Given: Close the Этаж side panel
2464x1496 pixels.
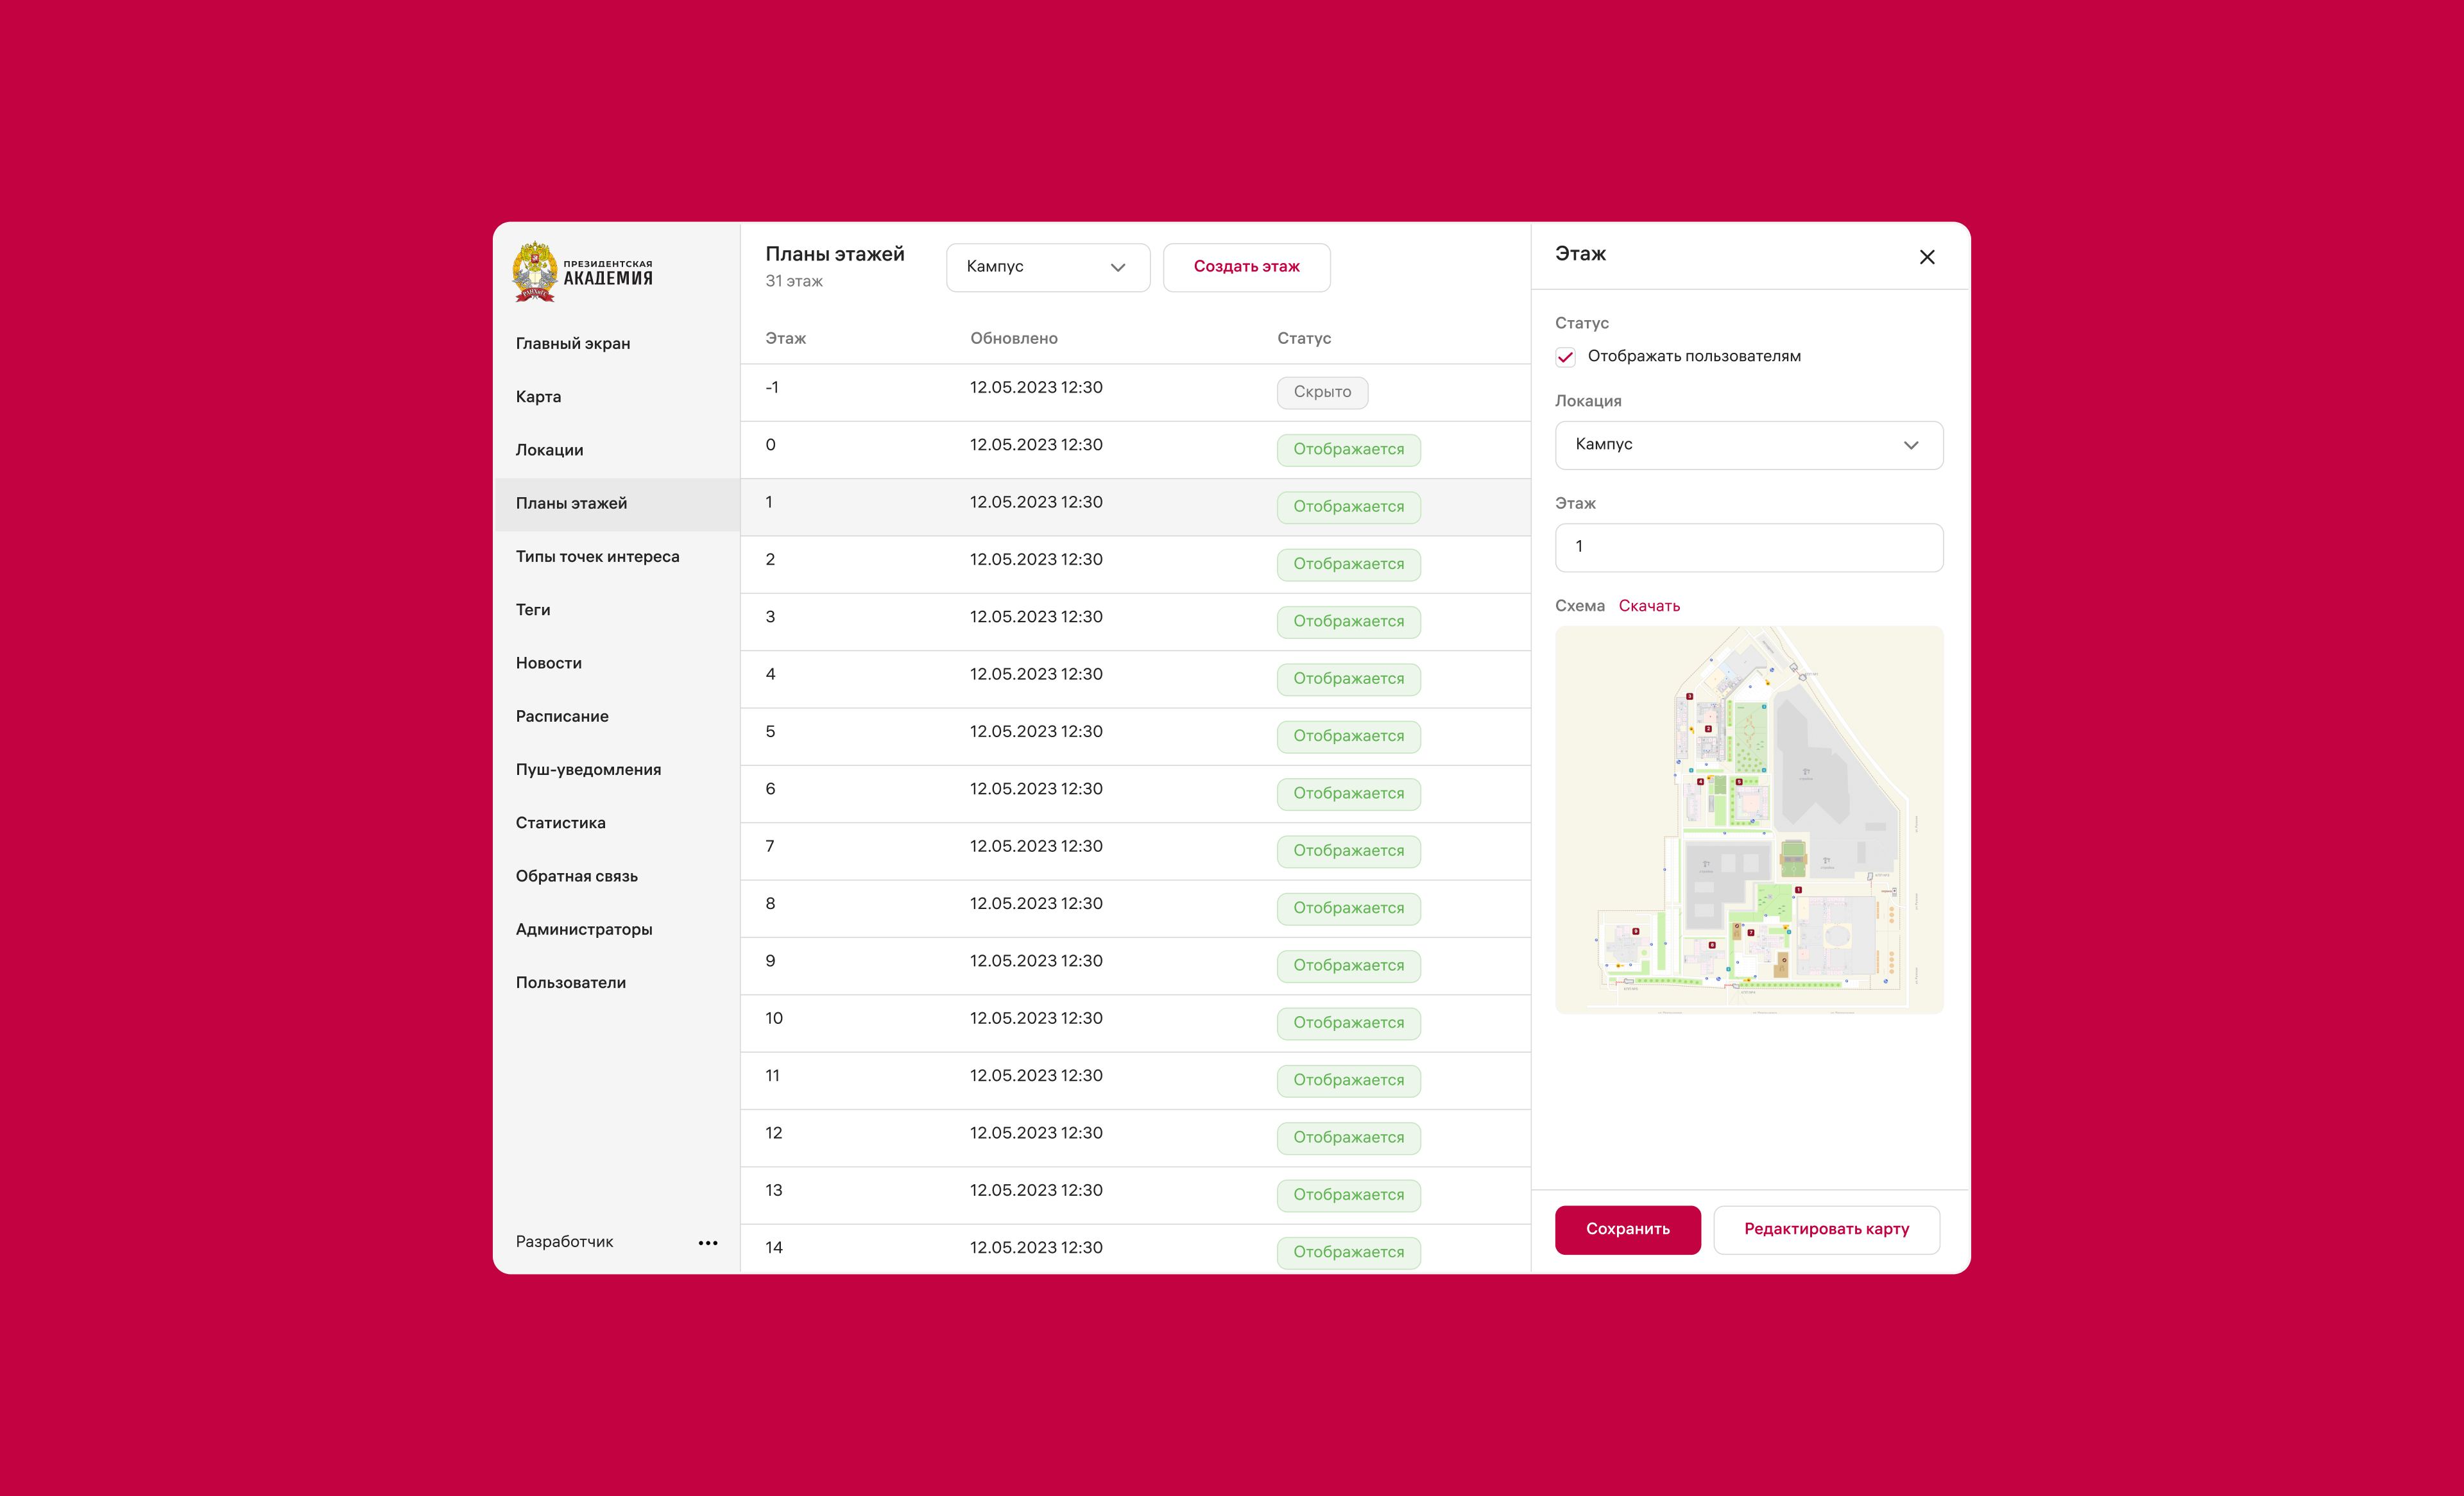Looking at the screenshot, I should click(1927, 257).
